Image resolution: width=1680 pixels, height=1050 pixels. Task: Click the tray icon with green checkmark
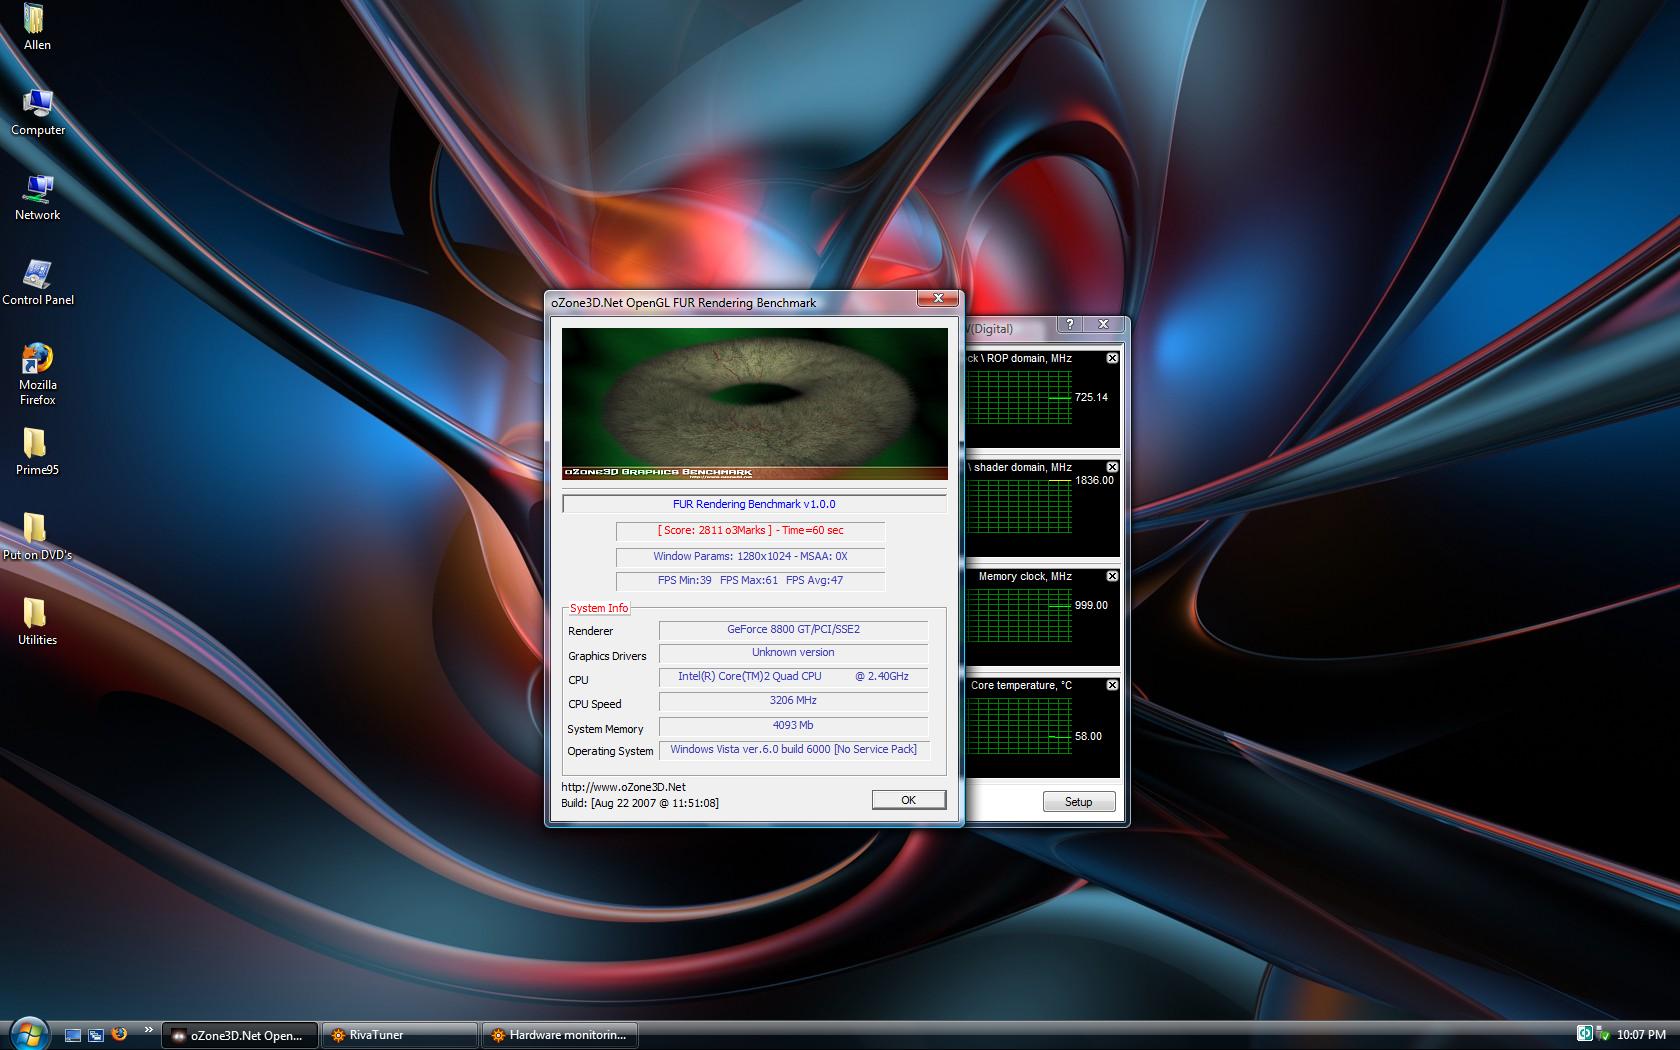(x=1603, y=1035)
